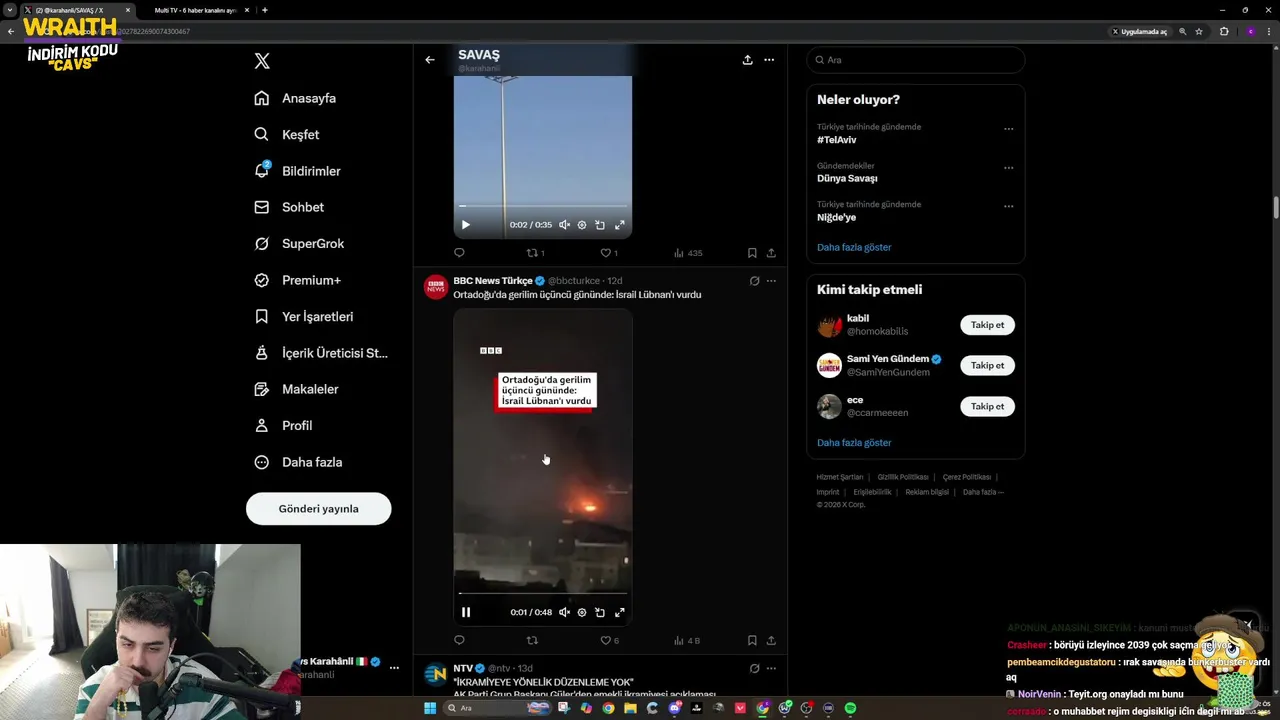
Task: Open more options on the NTV post
Action: click(x=771, y=668)
